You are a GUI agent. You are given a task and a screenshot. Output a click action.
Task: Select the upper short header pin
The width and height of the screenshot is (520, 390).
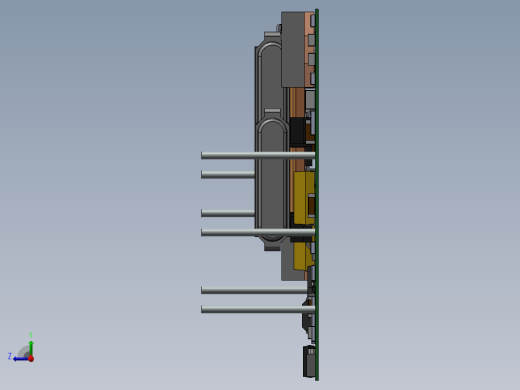(228, 174)
